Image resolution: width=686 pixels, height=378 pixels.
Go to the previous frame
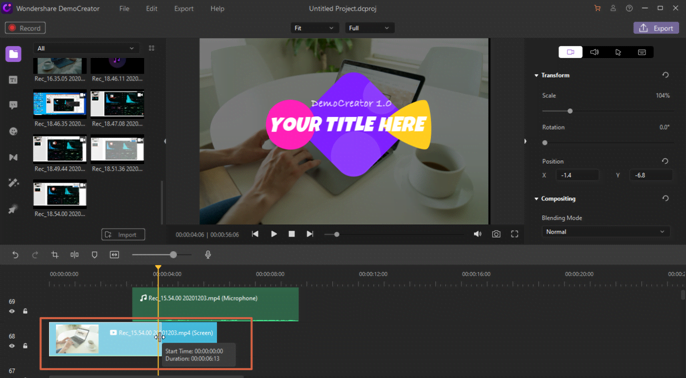pos(255,234)
